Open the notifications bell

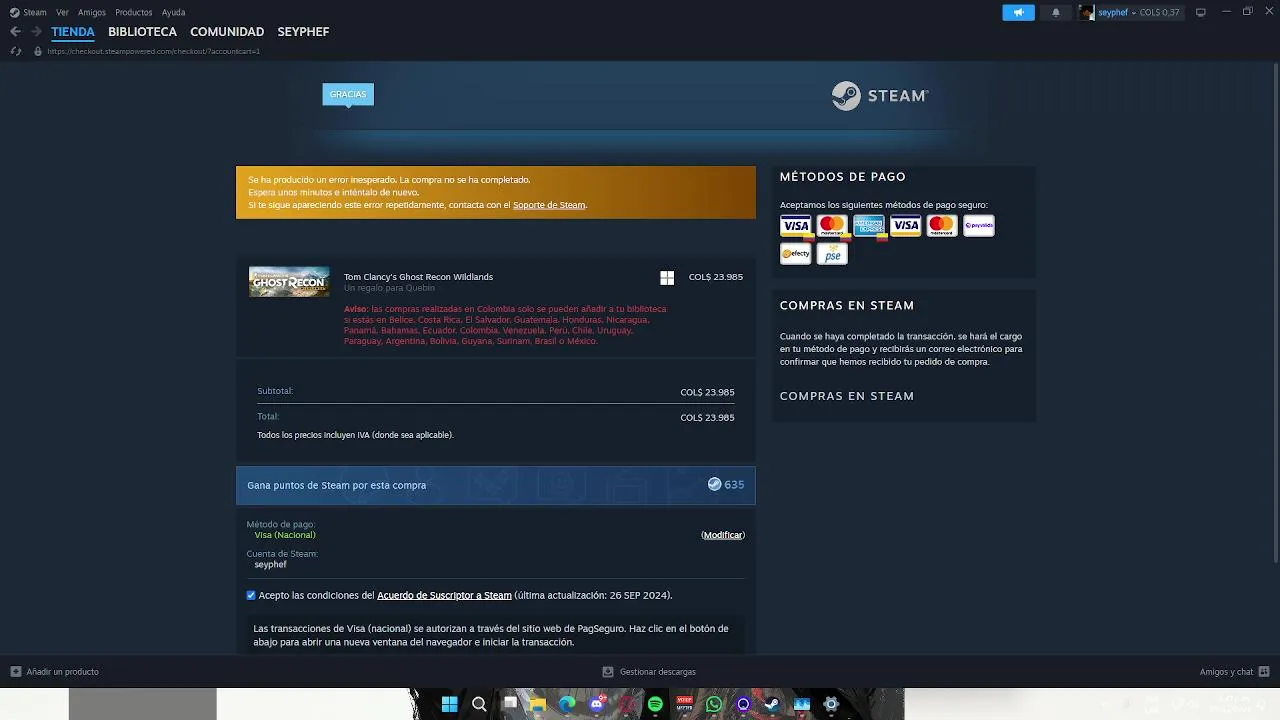(x=1056, y=12)
